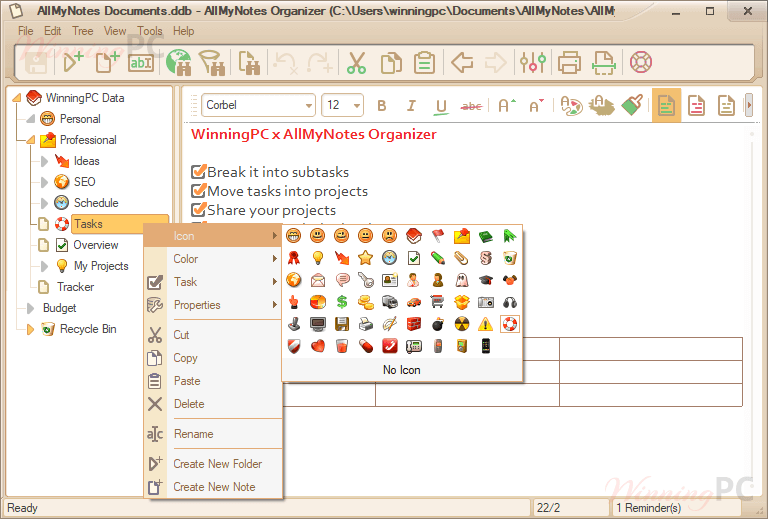Open the options sliders icon
Image resolution: width=768 pixels, height=519 pixels.
[x=533, y=63]
